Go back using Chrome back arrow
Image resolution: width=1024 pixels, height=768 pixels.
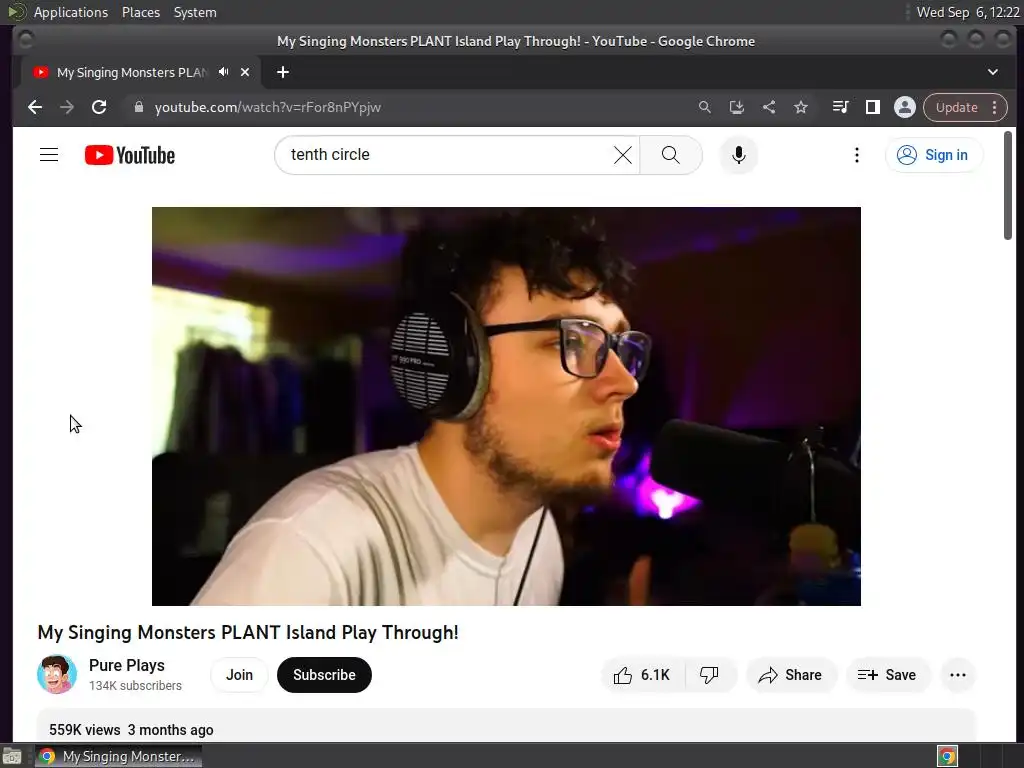coord(35,107)
